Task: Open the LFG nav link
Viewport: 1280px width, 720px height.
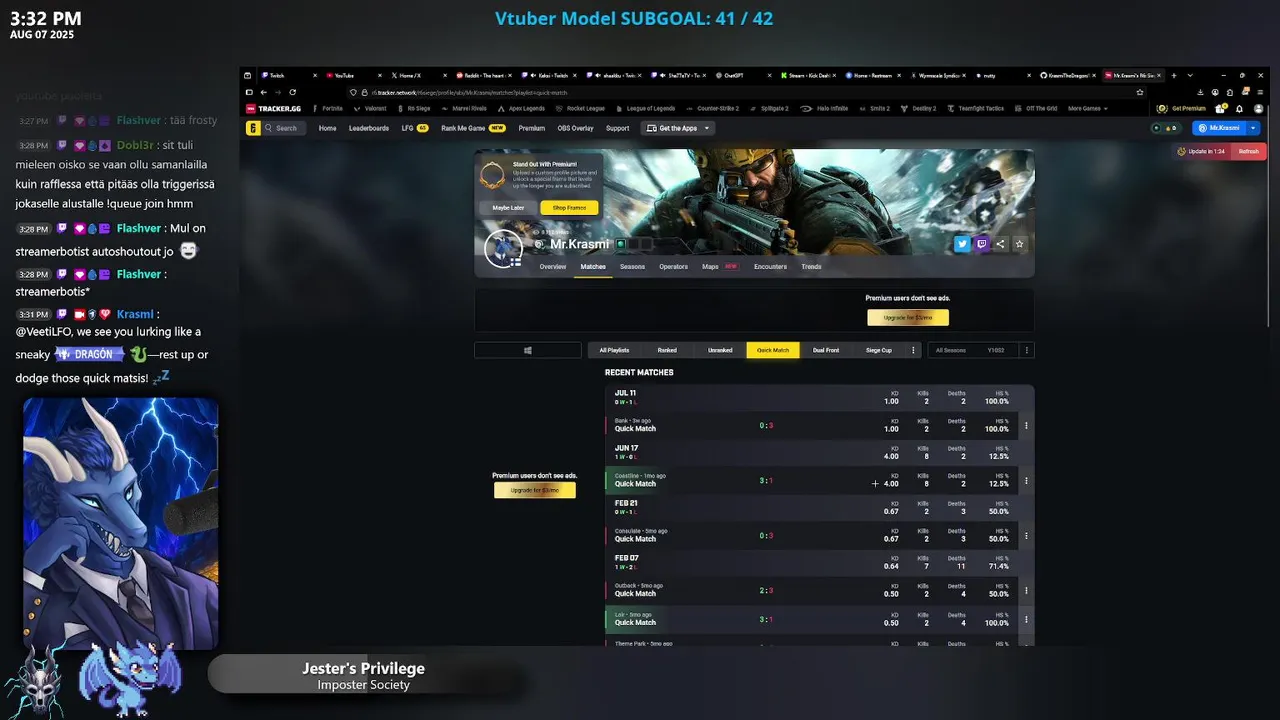Action: 414,128
